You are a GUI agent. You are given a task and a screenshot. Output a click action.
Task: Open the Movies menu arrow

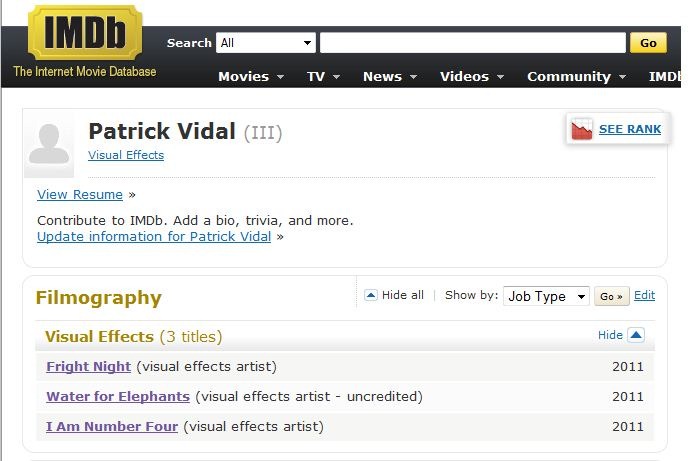click(280, 77)
